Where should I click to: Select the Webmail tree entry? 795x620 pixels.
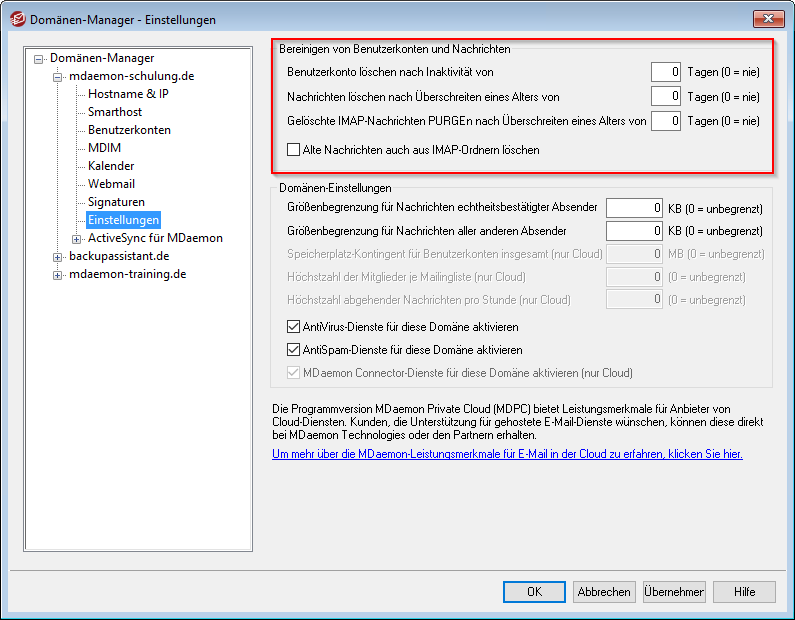coord(111,184)
